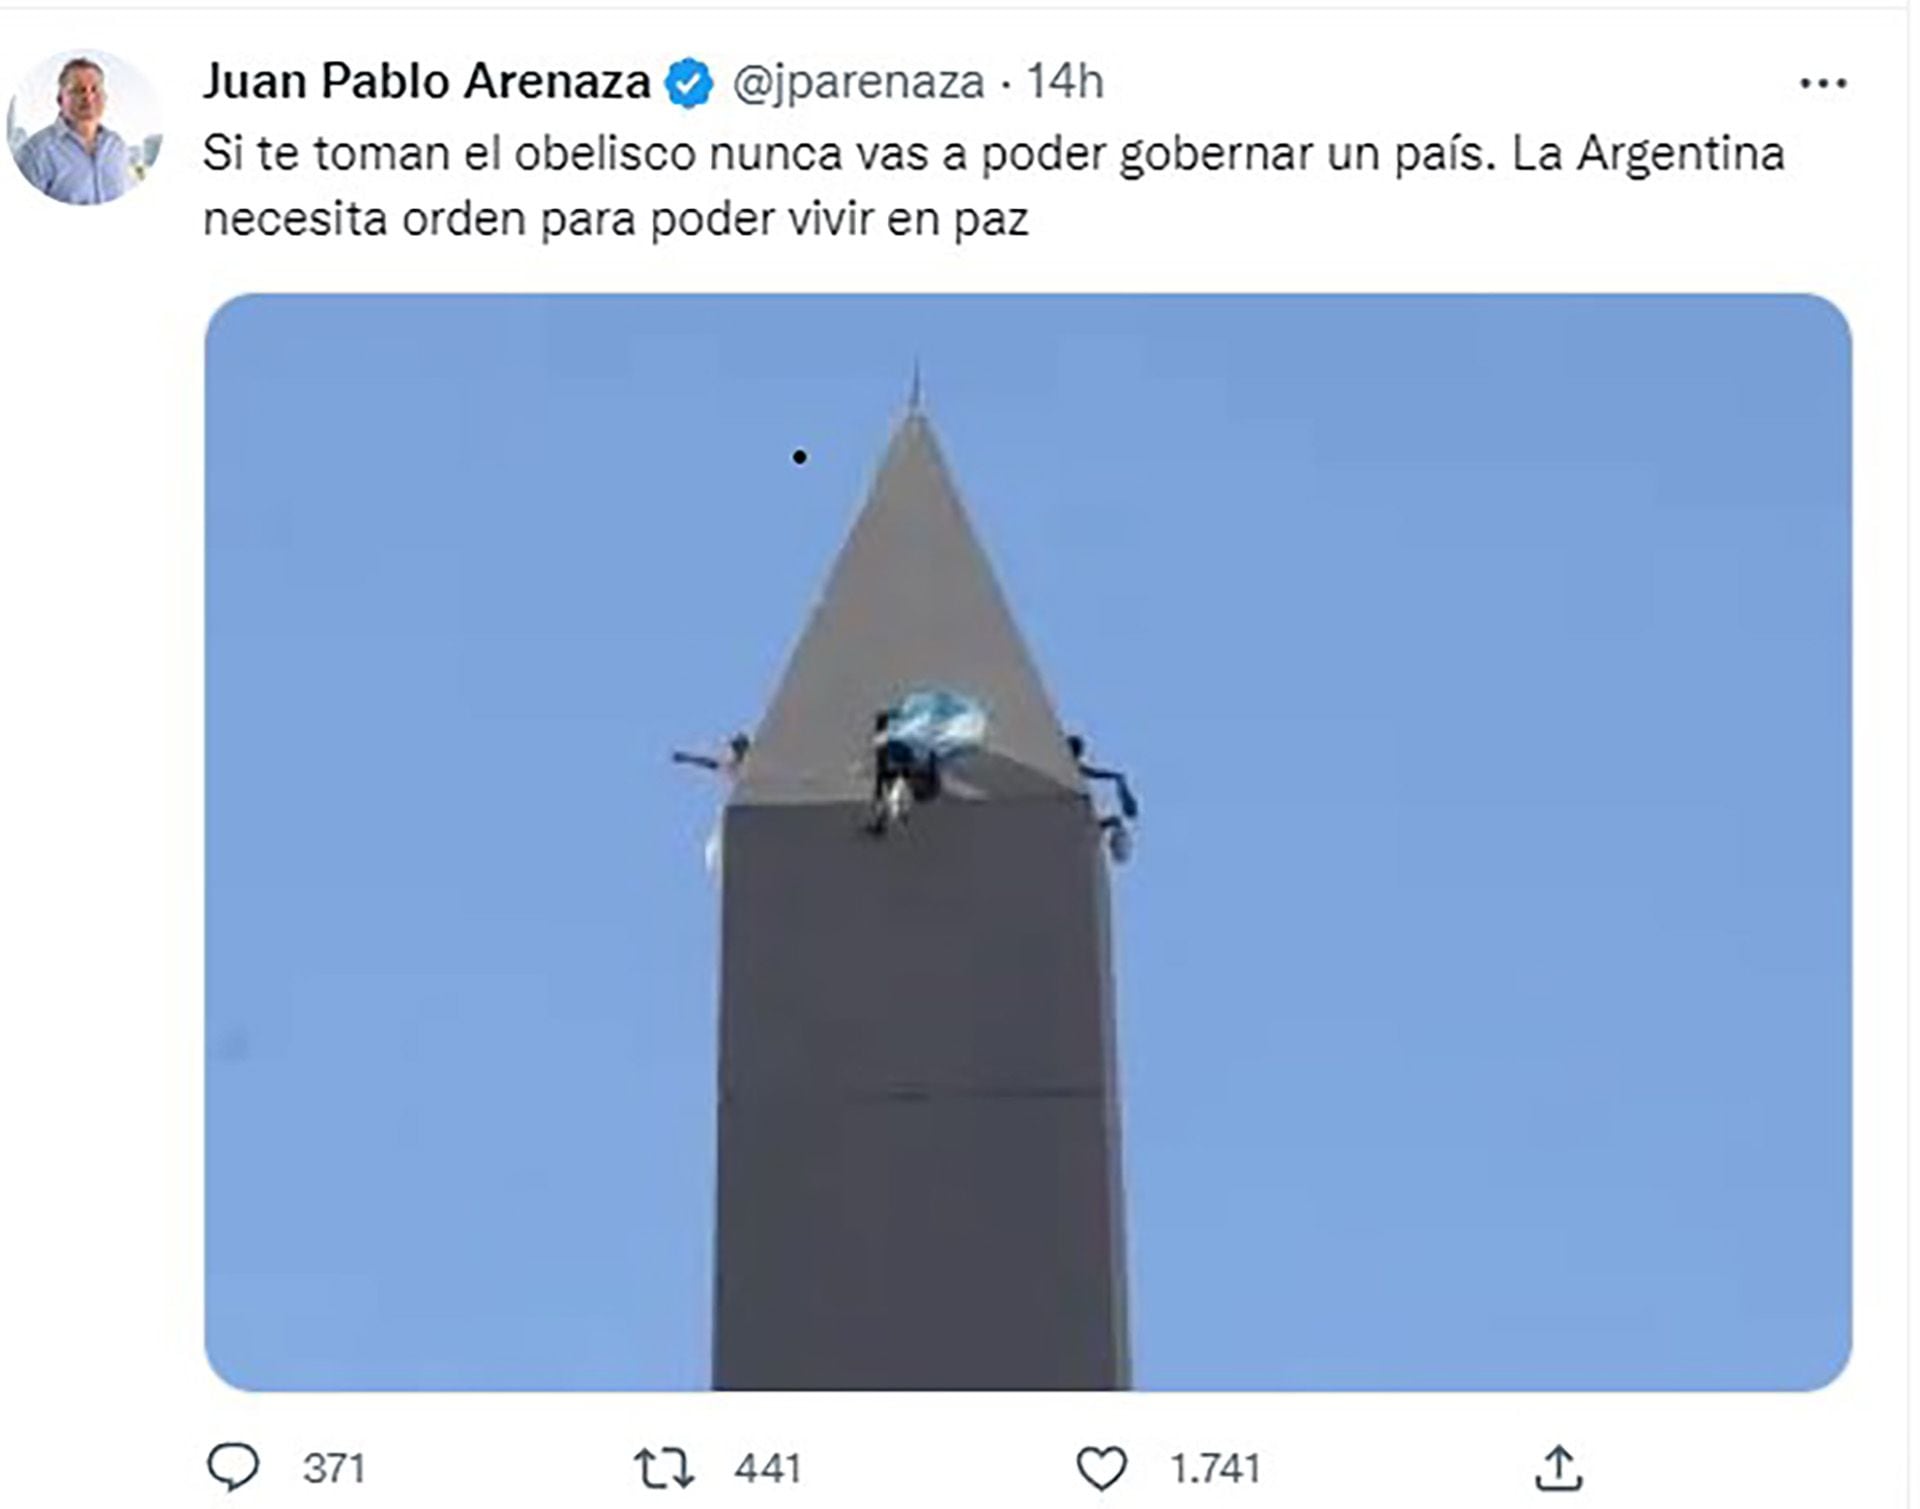Viewport: 1920px width, 1509px height.
Task: Retweet this post using the arrows icon
Action: 664,1469
